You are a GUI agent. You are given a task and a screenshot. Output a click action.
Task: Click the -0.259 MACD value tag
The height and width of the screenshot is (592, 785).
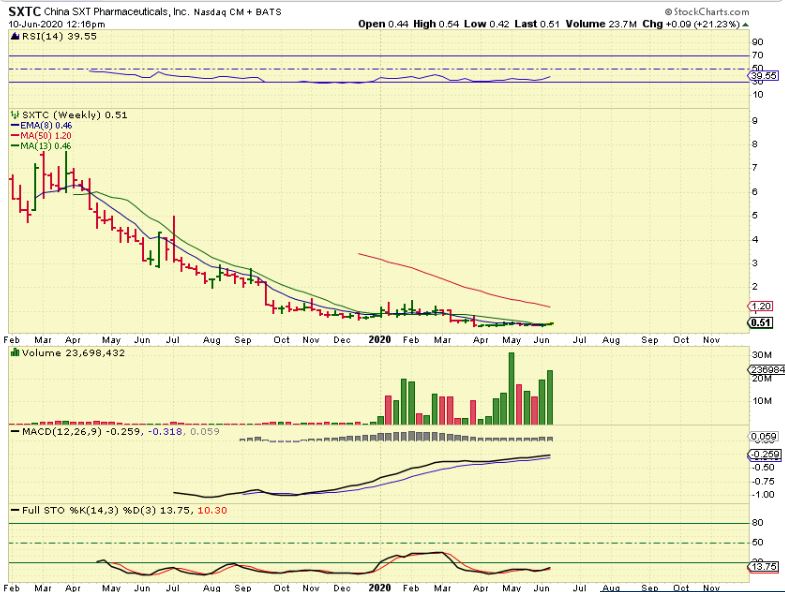(765, 455)
